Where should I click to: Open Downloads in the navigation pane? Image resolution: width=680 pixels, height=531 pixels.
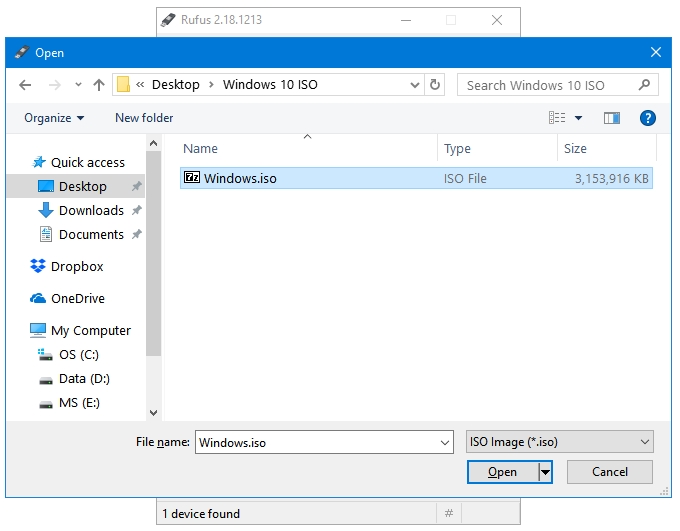pyautogui.click(x=91, y=210)
